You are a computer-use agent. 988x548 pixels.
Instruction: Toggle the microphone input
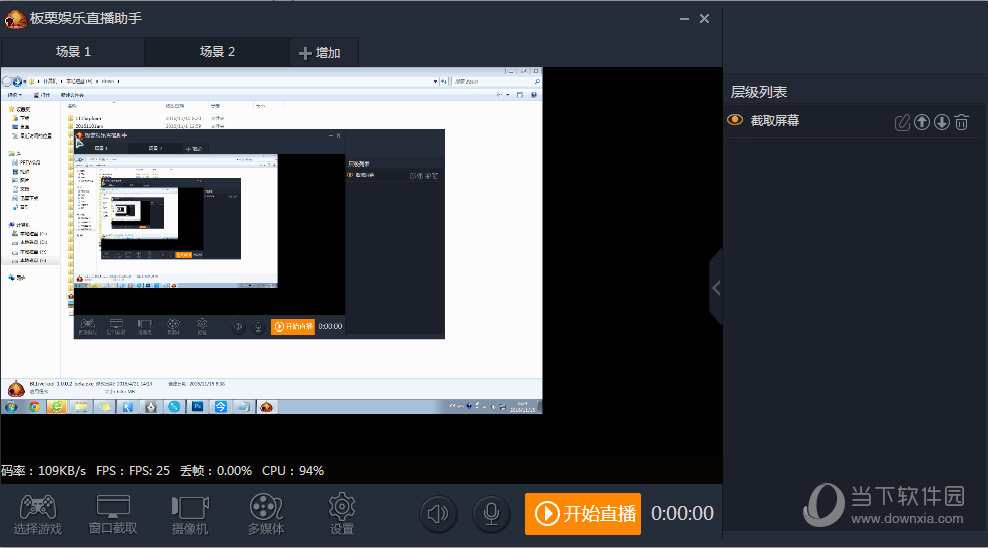(x=491, y=514)
